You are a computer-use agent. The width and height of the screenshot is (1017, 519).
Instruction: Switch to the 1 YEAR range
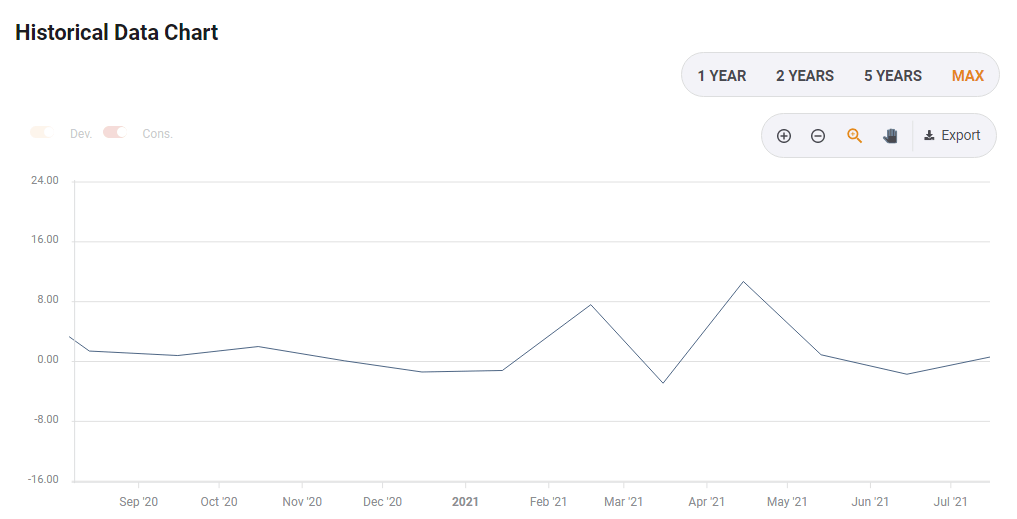[x=722, y=76]
